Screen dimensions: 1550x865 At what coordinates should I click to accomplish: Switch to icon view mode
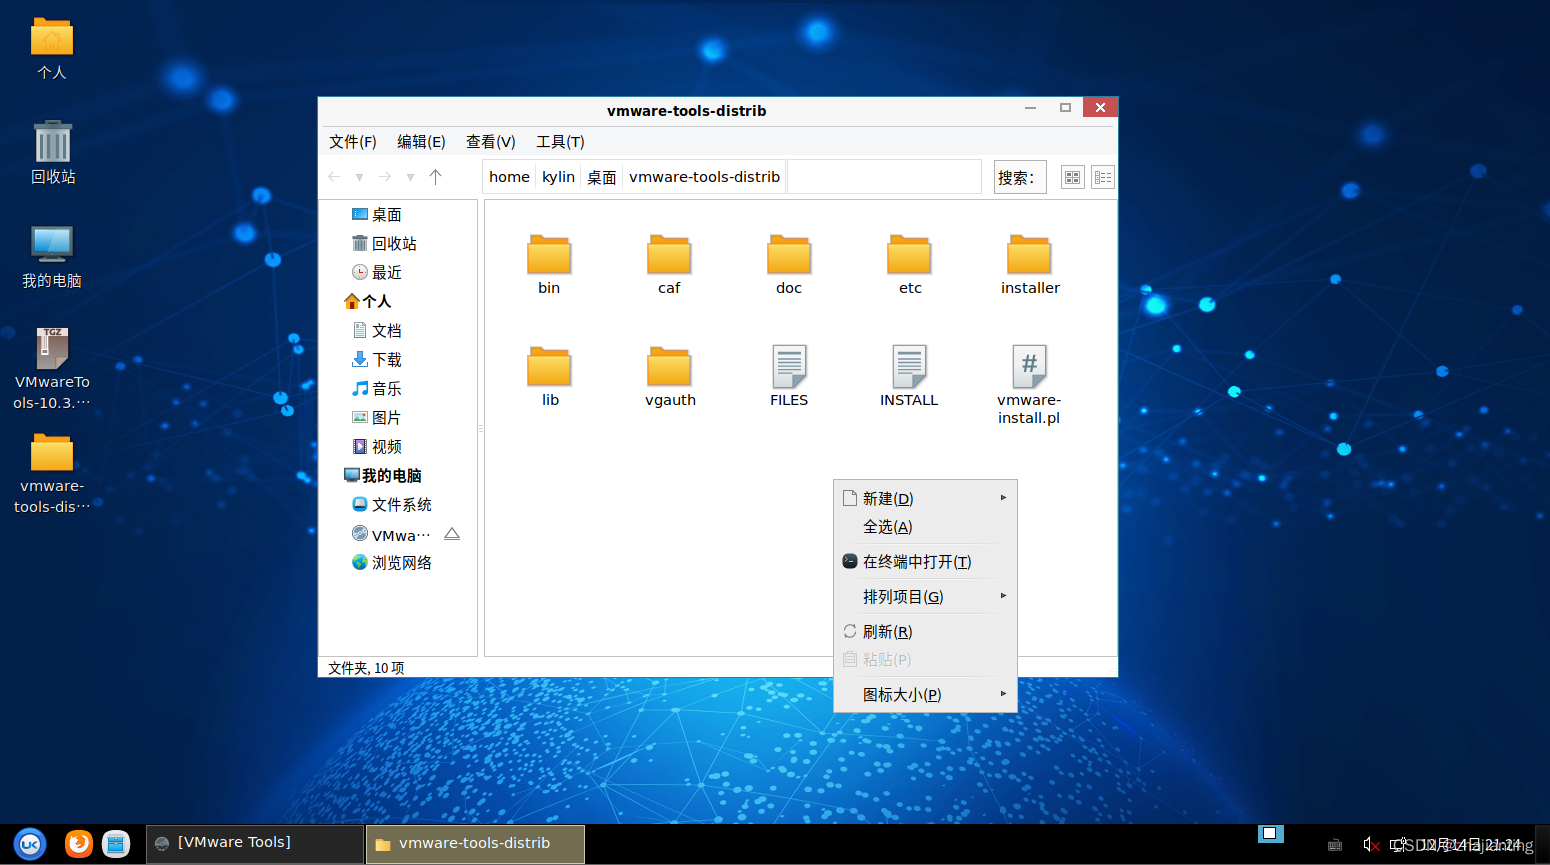[1073, 177]
